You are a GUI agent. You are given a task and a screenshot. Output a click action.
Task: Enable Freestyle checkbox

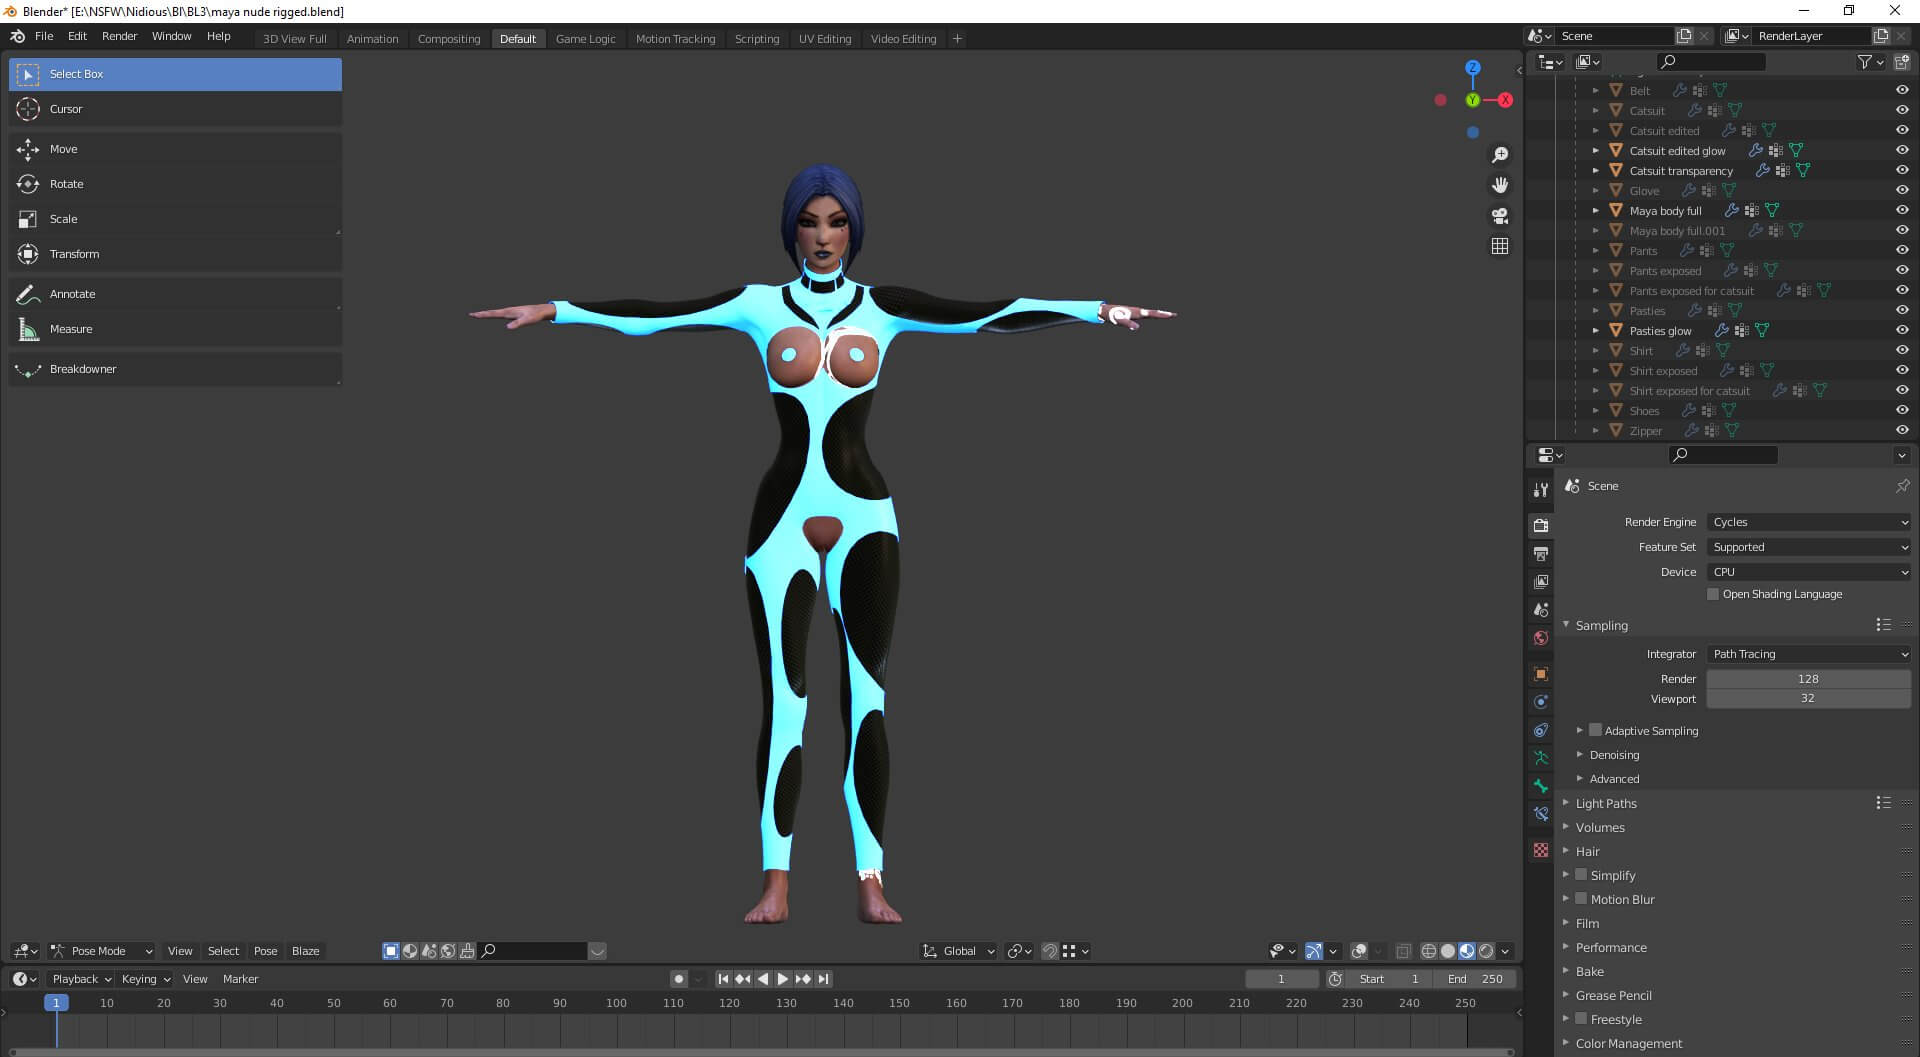[x=1581, y=1019]
